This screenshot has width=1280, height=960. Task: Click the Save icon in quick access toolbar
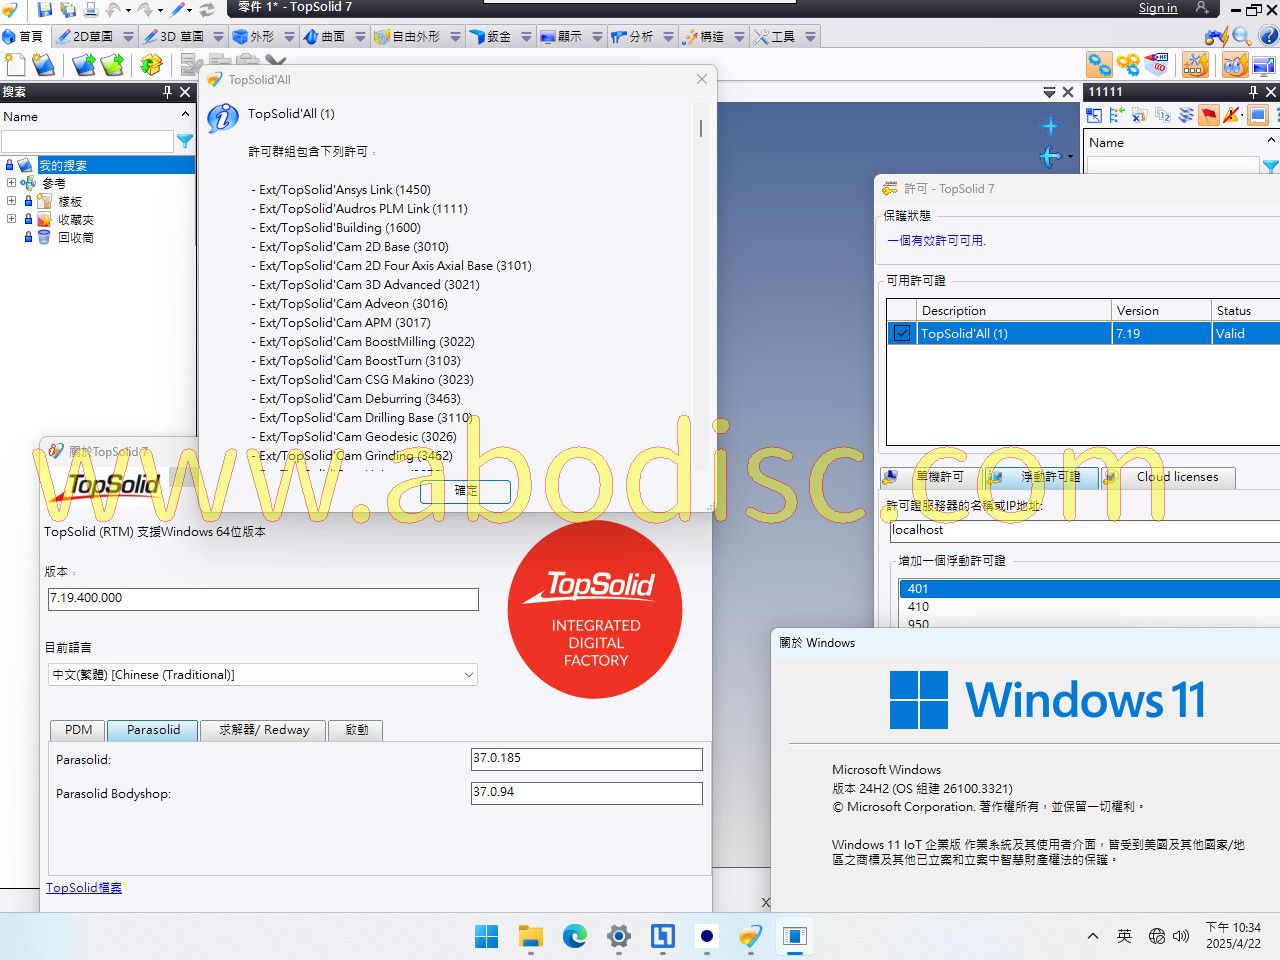45,9
